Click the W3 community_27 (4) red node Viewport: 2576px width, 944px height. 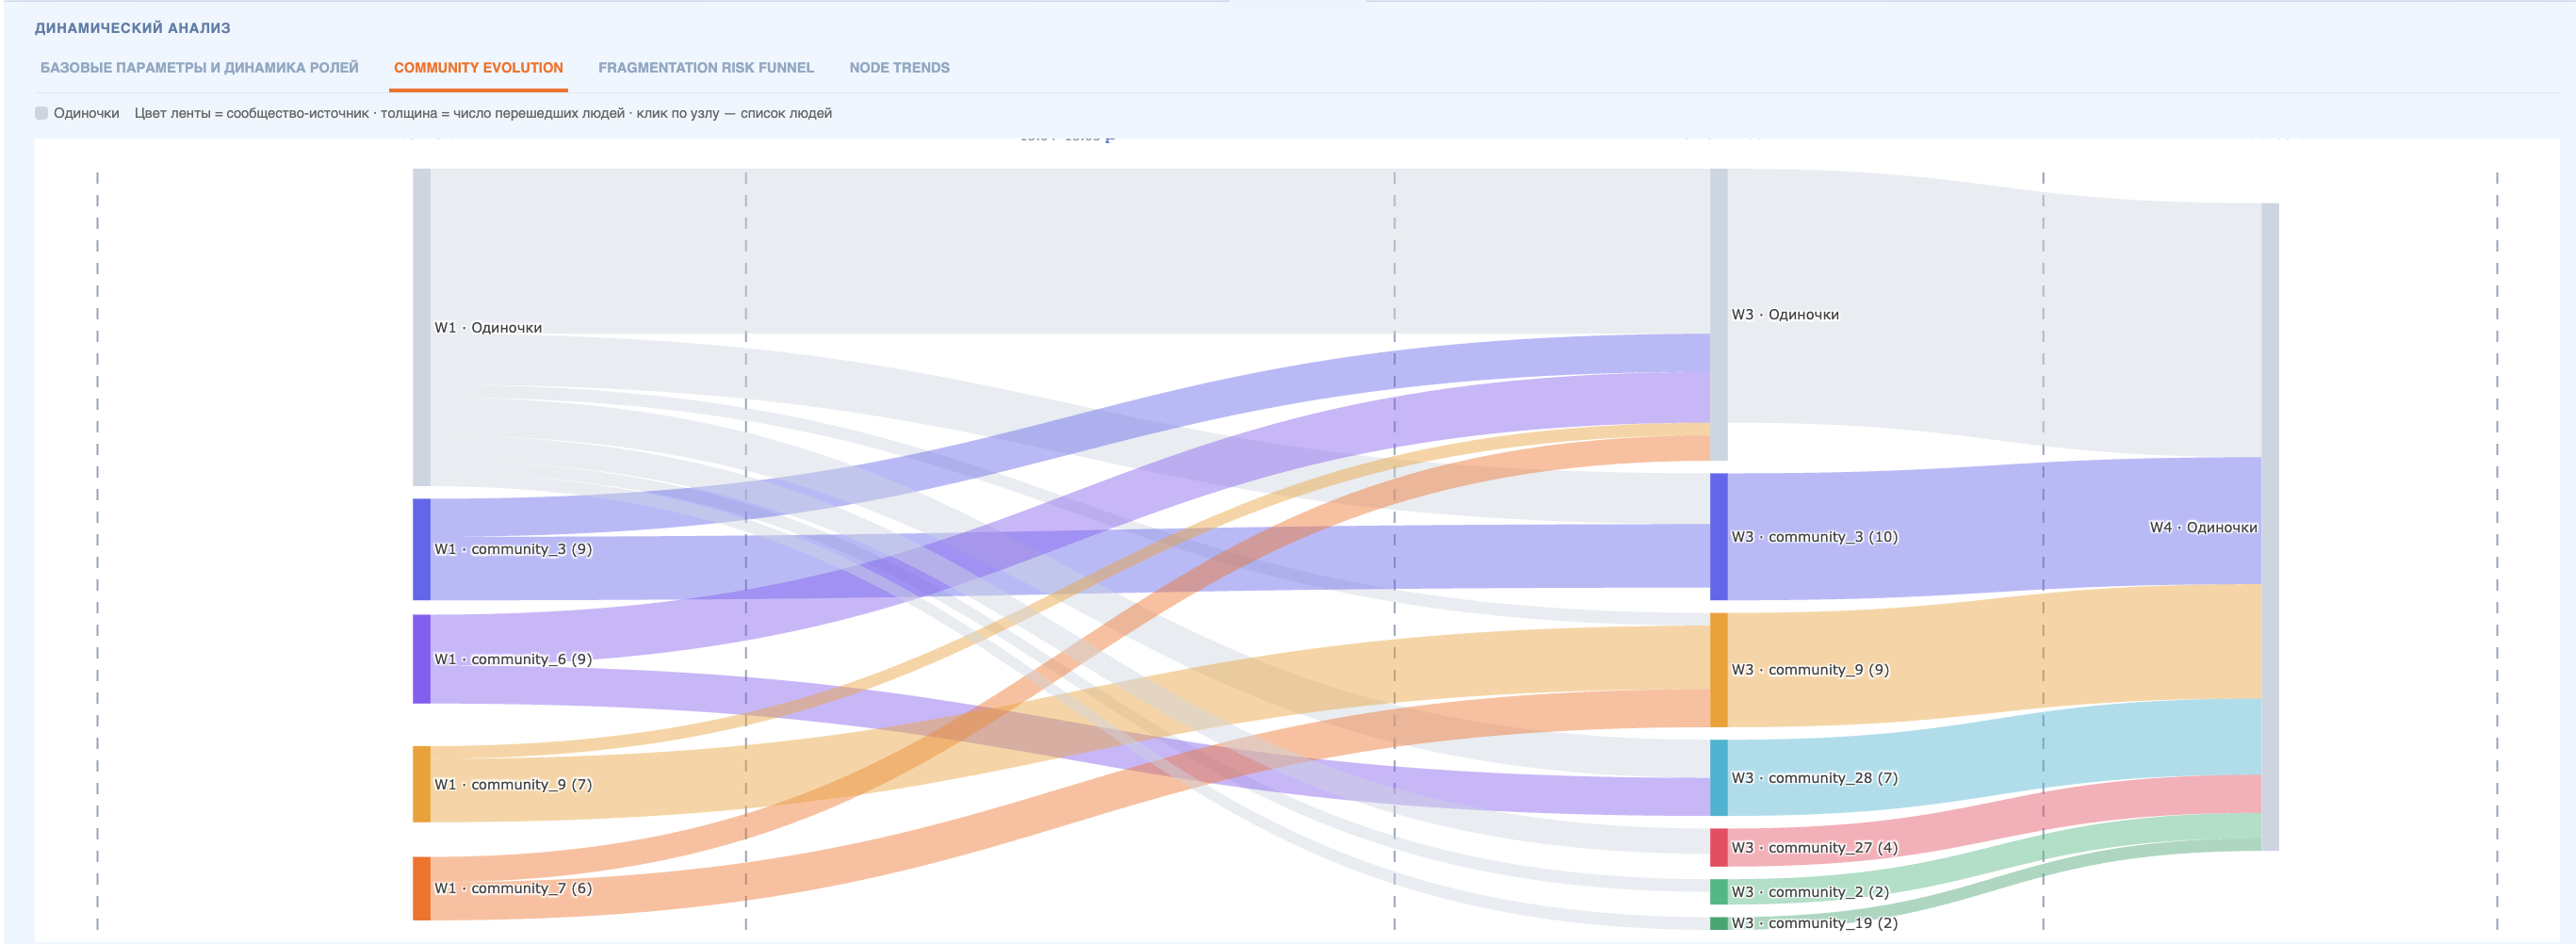click(x=1718, y=847)
